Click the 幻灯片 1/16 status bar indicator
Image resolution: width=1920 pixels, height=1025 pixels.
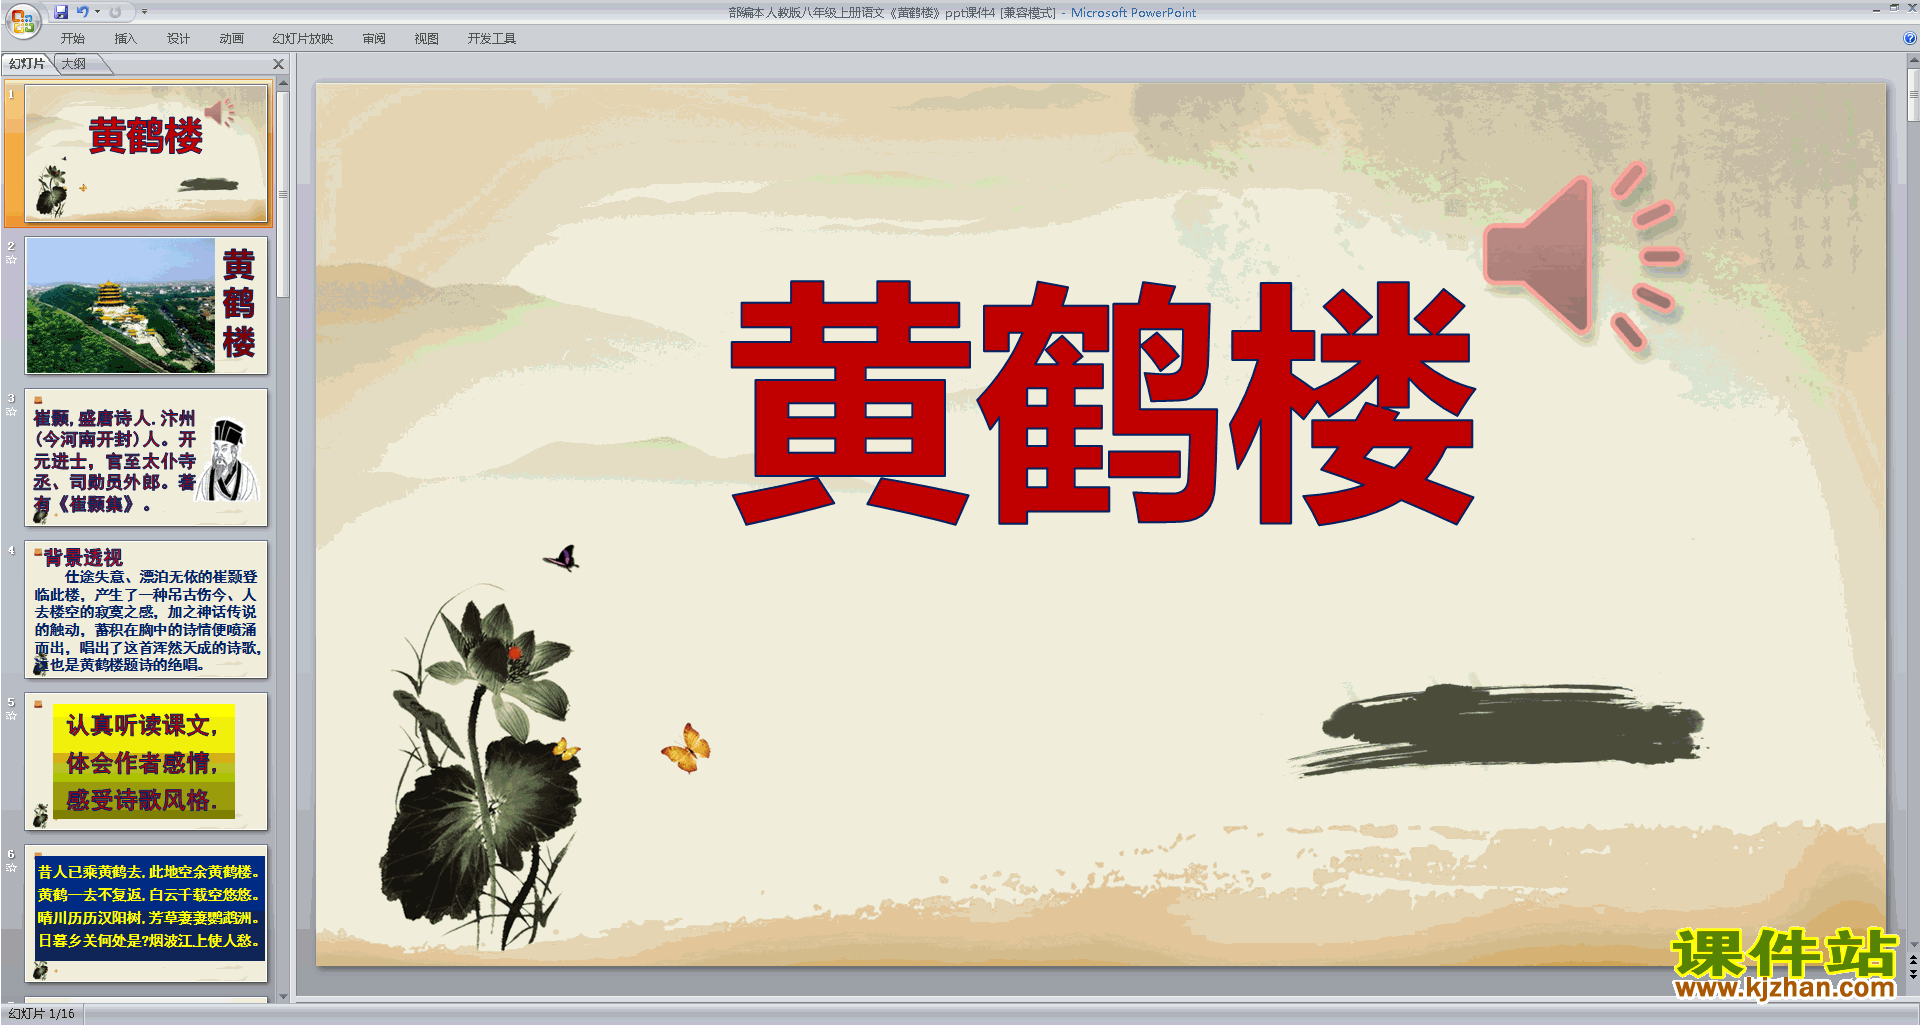point(42,1014)
